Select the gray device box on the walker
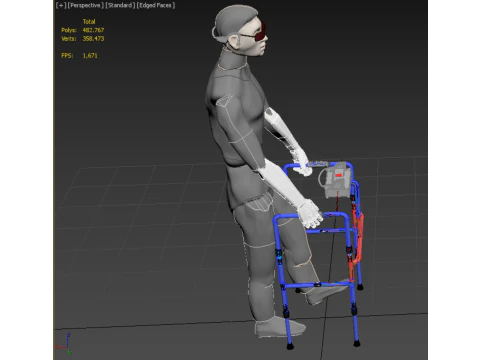The height and width of the screenshot is (360, 480). 337,180
